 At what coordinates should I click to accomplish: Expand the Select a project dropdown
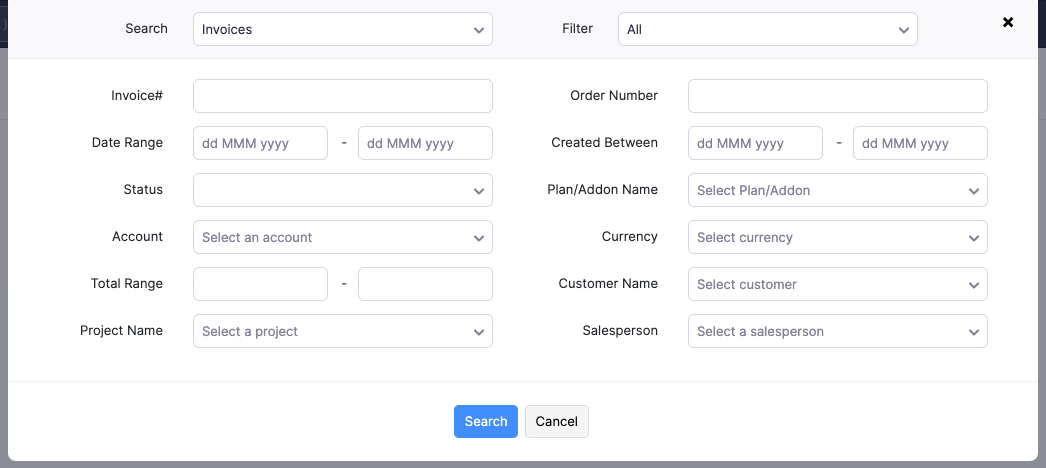coord(342,331)
